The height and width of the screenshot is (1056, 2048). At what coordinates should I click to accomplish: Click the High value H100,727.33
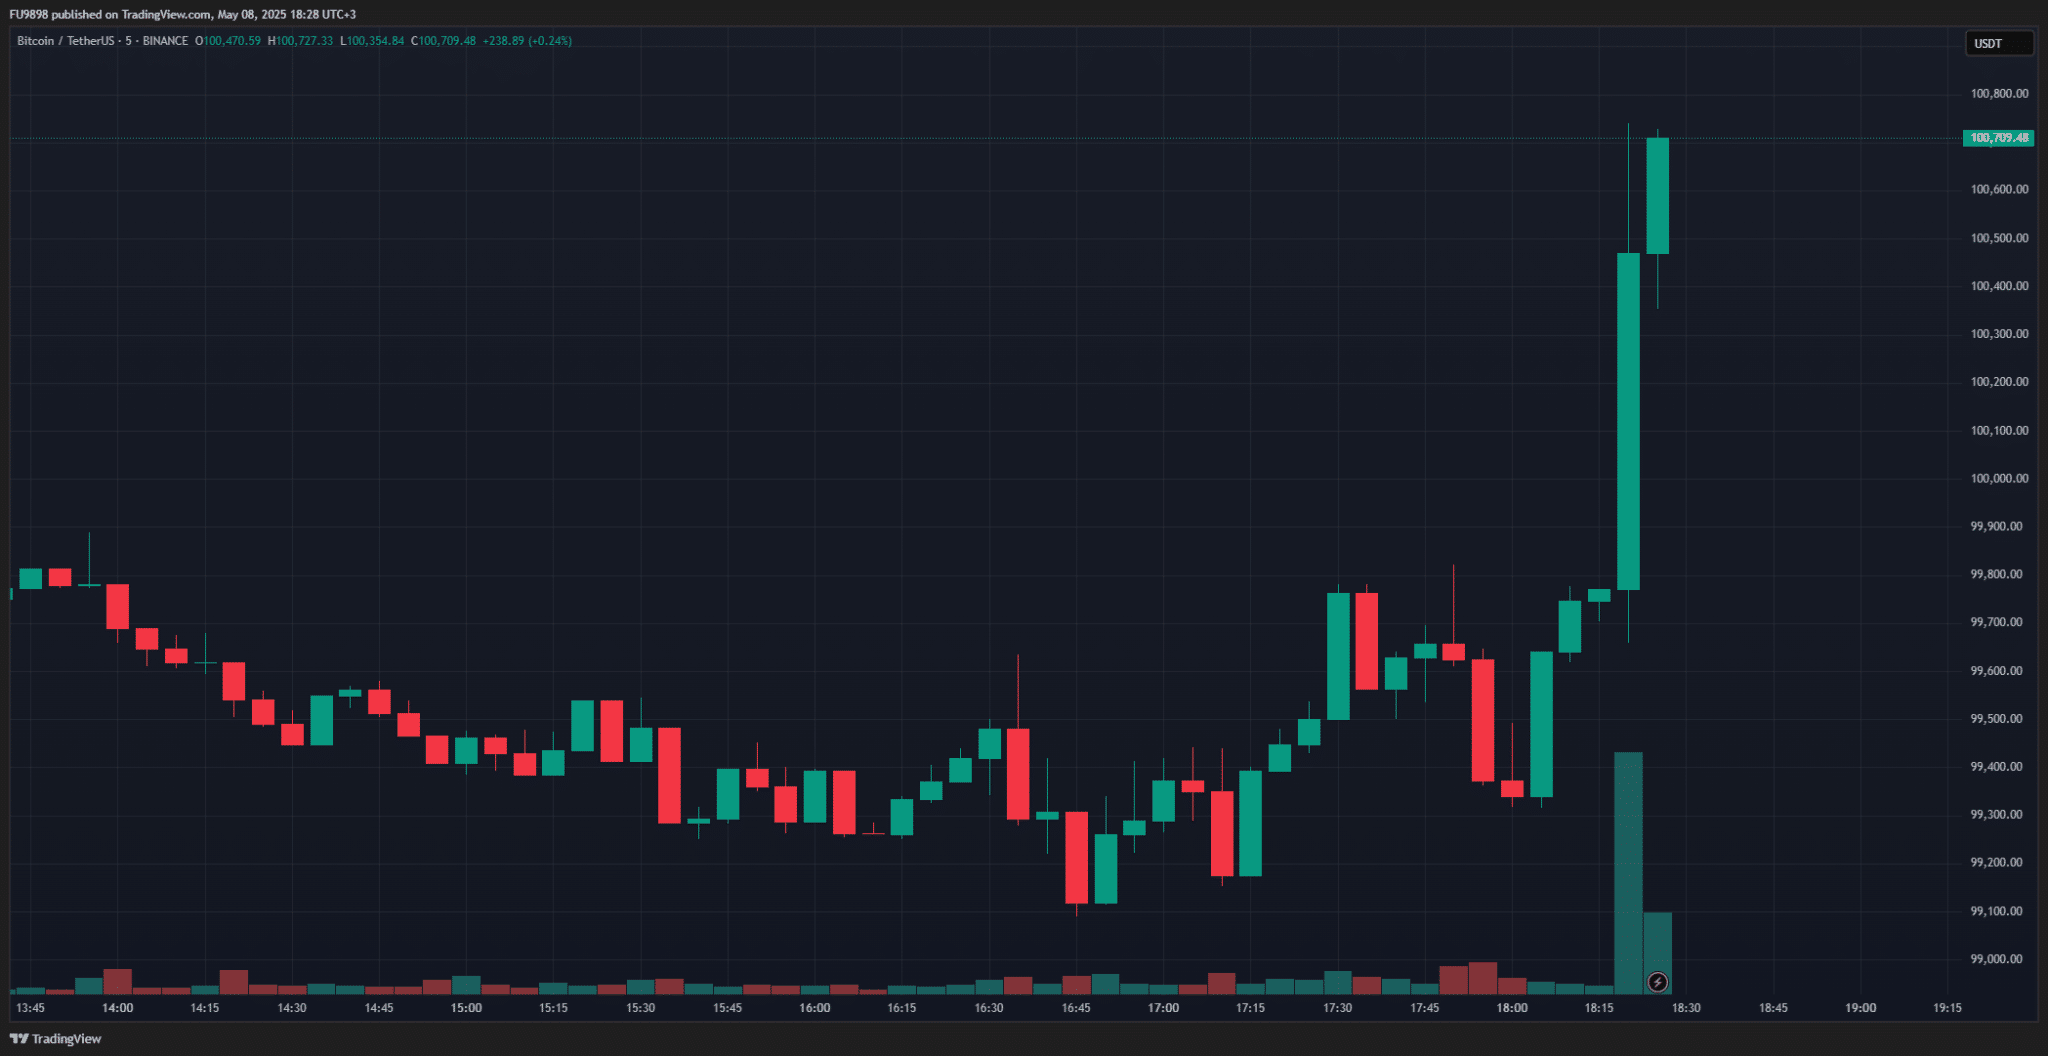click(300, 41)
